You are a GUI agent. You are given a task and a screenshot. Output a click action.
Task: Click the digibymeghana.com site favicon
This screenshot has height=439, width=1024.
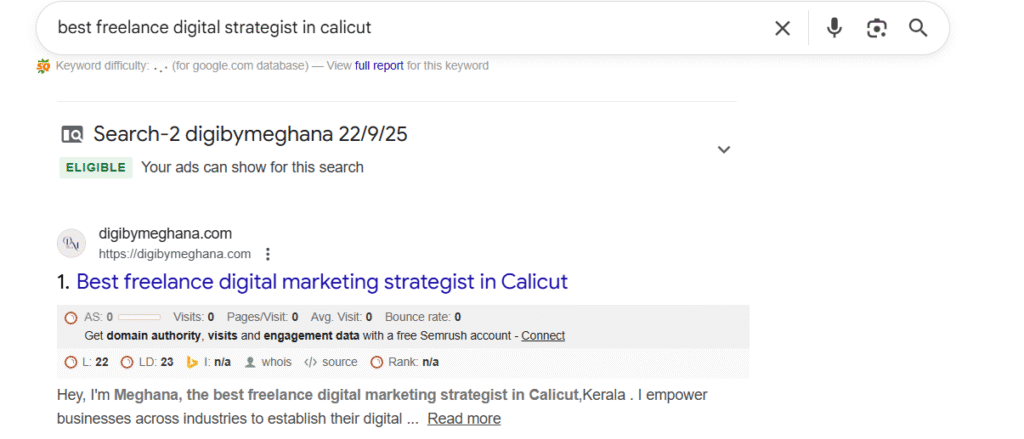[71, 244]
